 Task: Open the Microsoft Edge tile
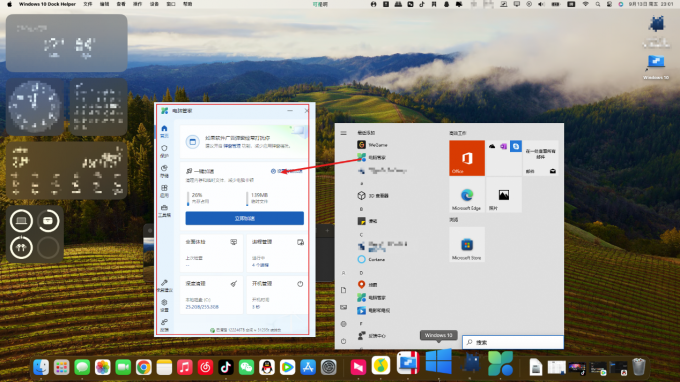pos(467,195)
